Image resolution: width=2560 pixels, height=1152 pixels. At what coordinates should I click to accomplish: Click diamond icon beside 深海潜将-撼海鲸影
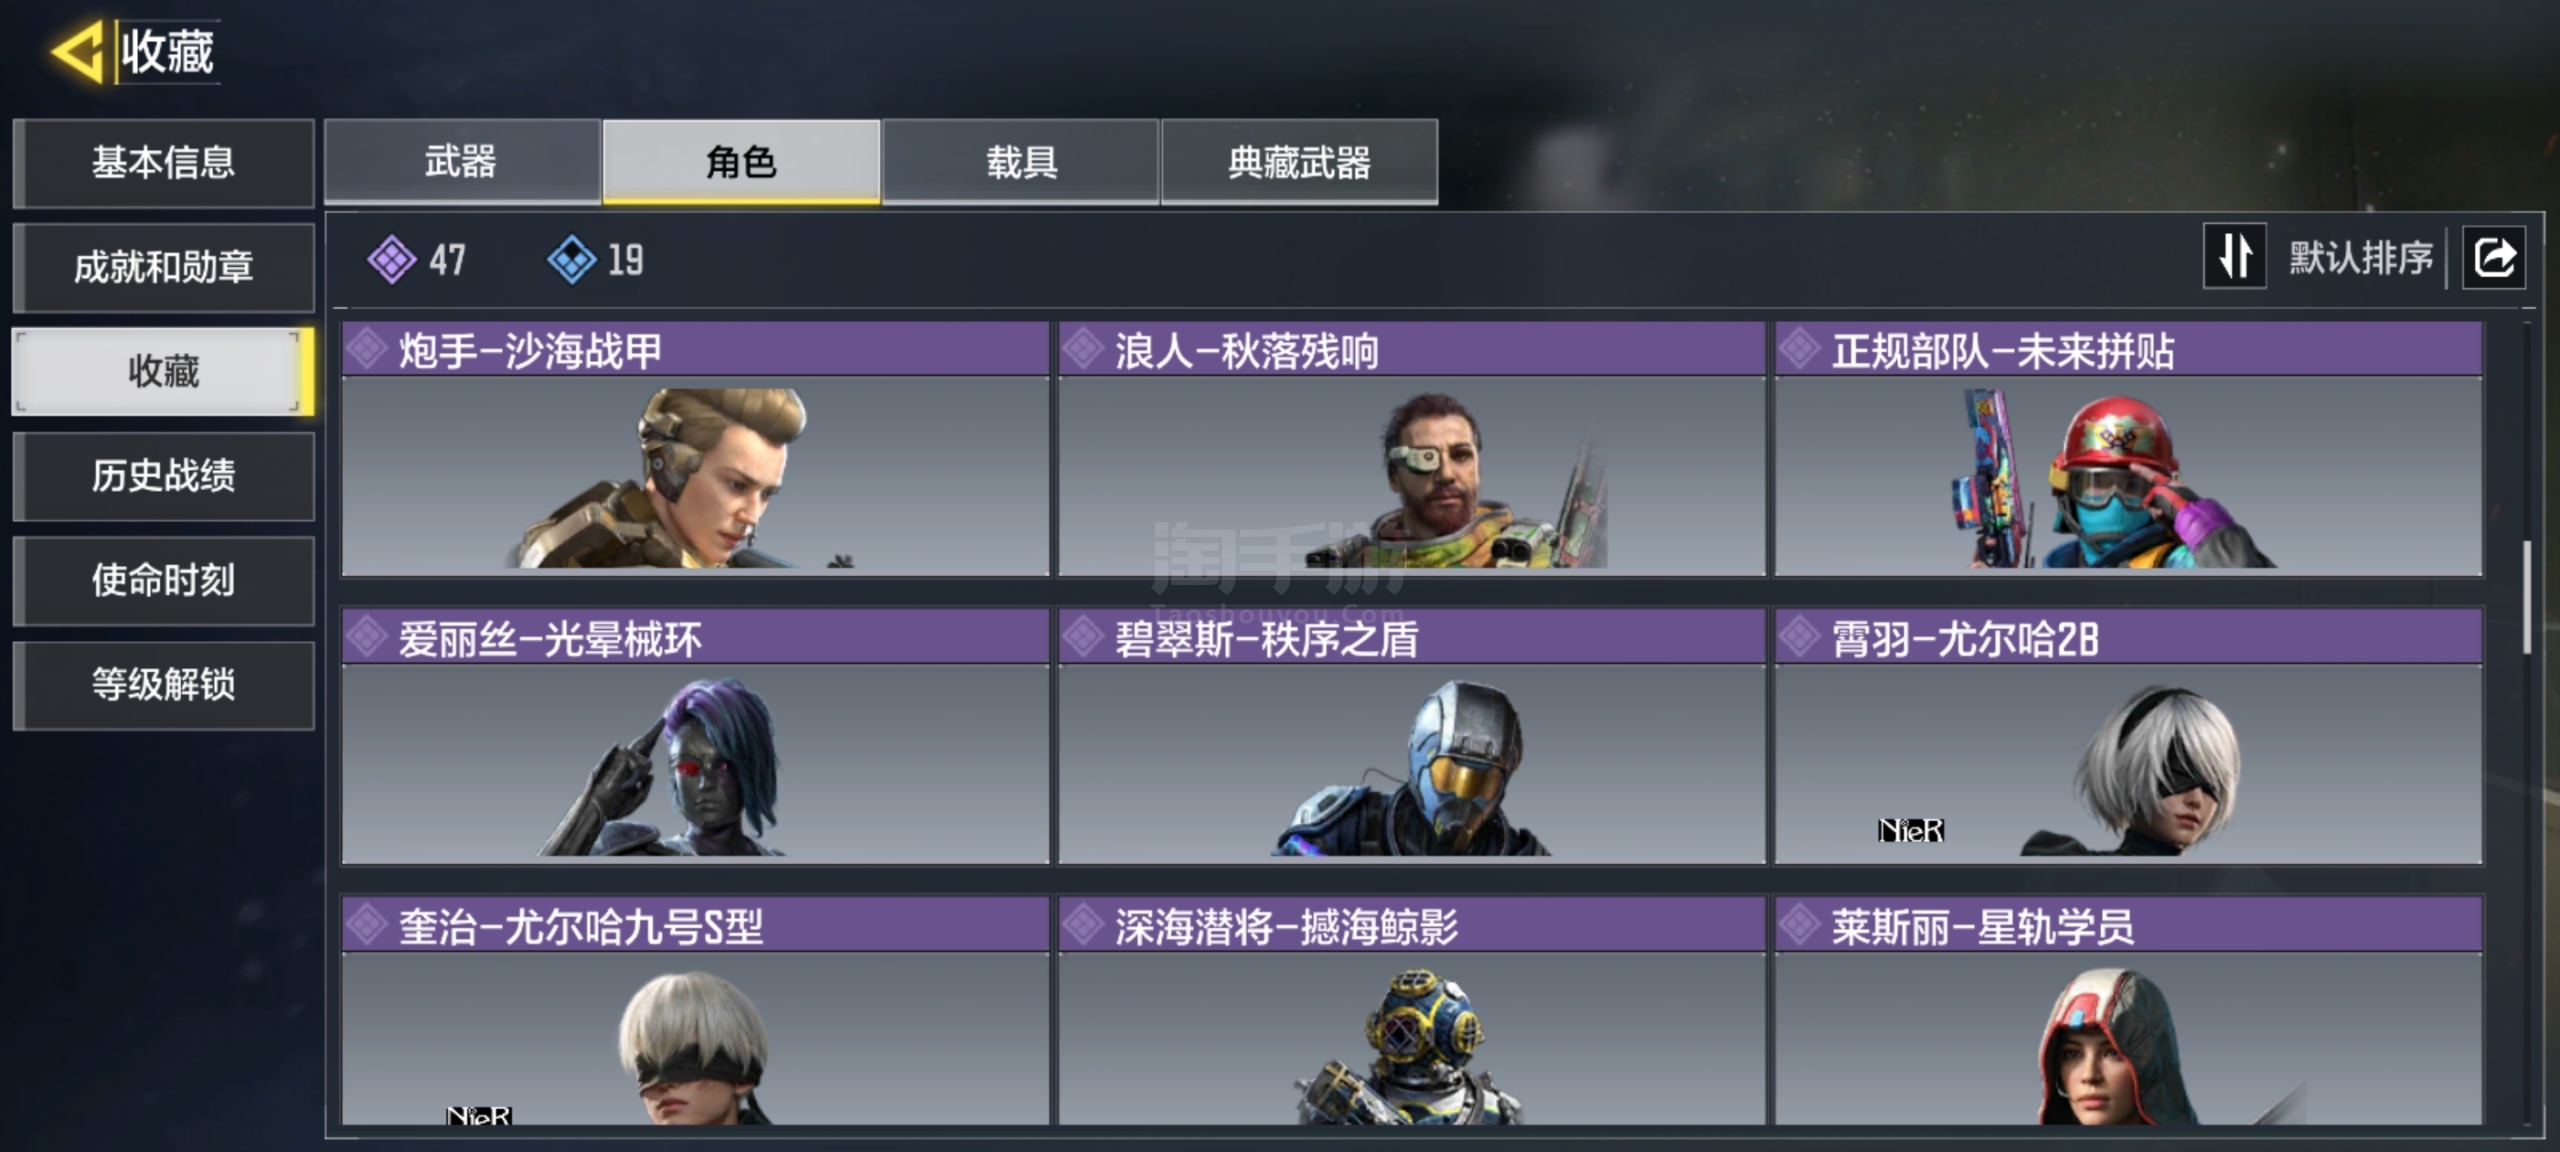click(x=1084, y=925)
